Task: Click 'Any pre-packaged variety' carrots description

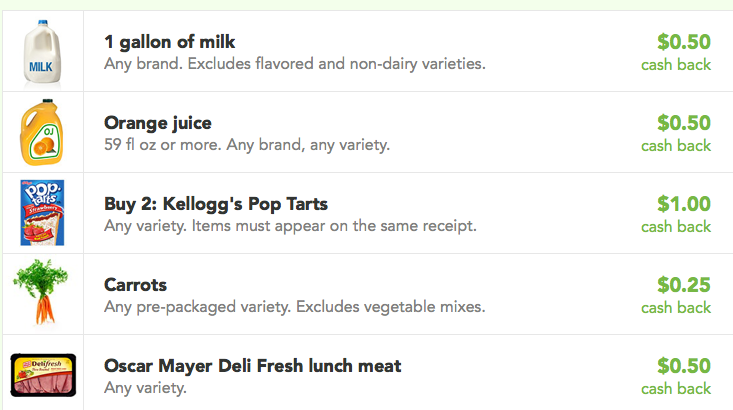Action: (197, 307)
